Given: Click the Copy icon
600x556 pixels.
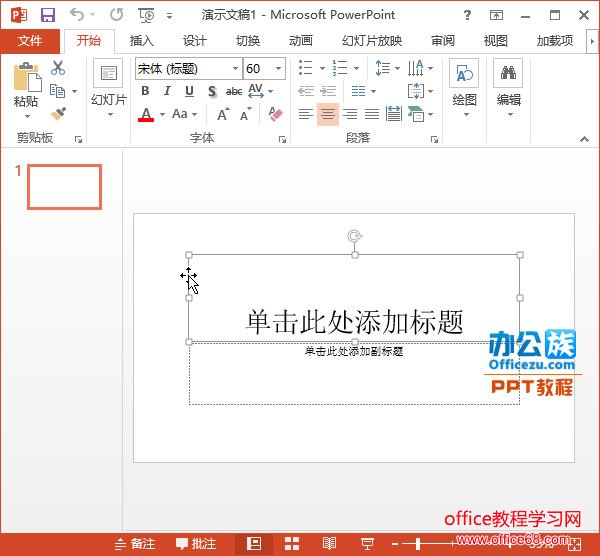Looking at the screenshot, I should pos(57,91).
